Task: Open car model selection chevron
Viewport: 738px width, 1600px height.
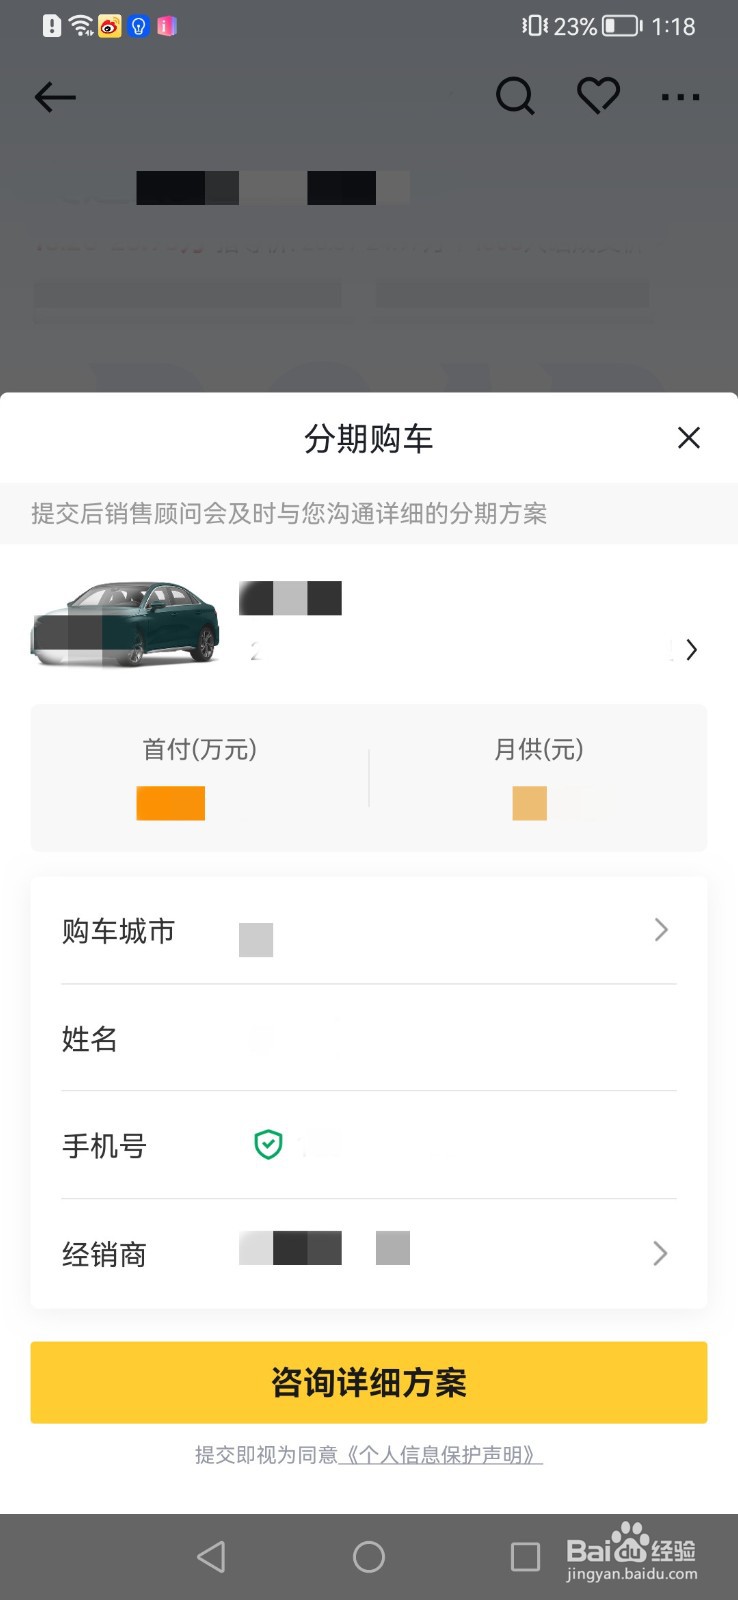Action: tap(690, 650)
